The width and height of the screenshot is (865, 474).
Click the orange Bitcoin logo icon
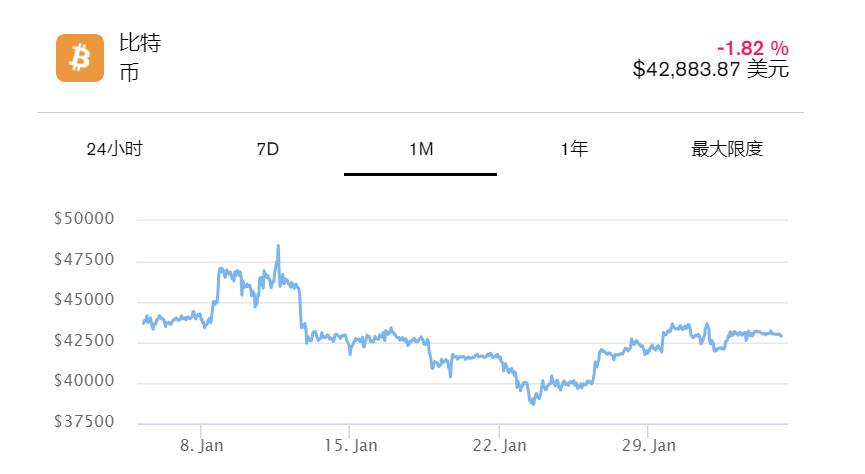(80, 58)
